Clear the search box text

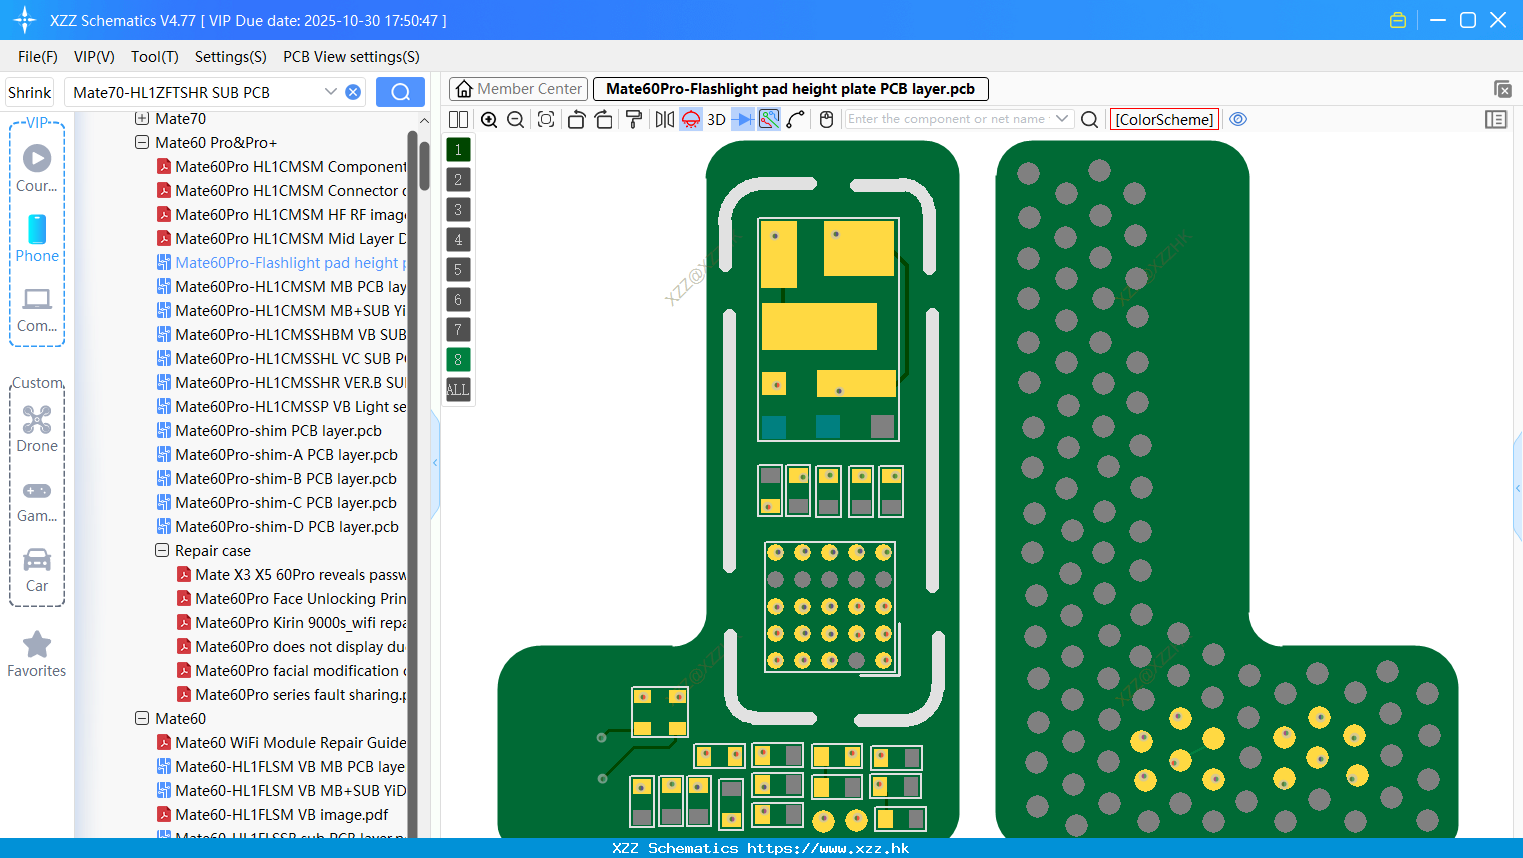click(x=353, y=92)
